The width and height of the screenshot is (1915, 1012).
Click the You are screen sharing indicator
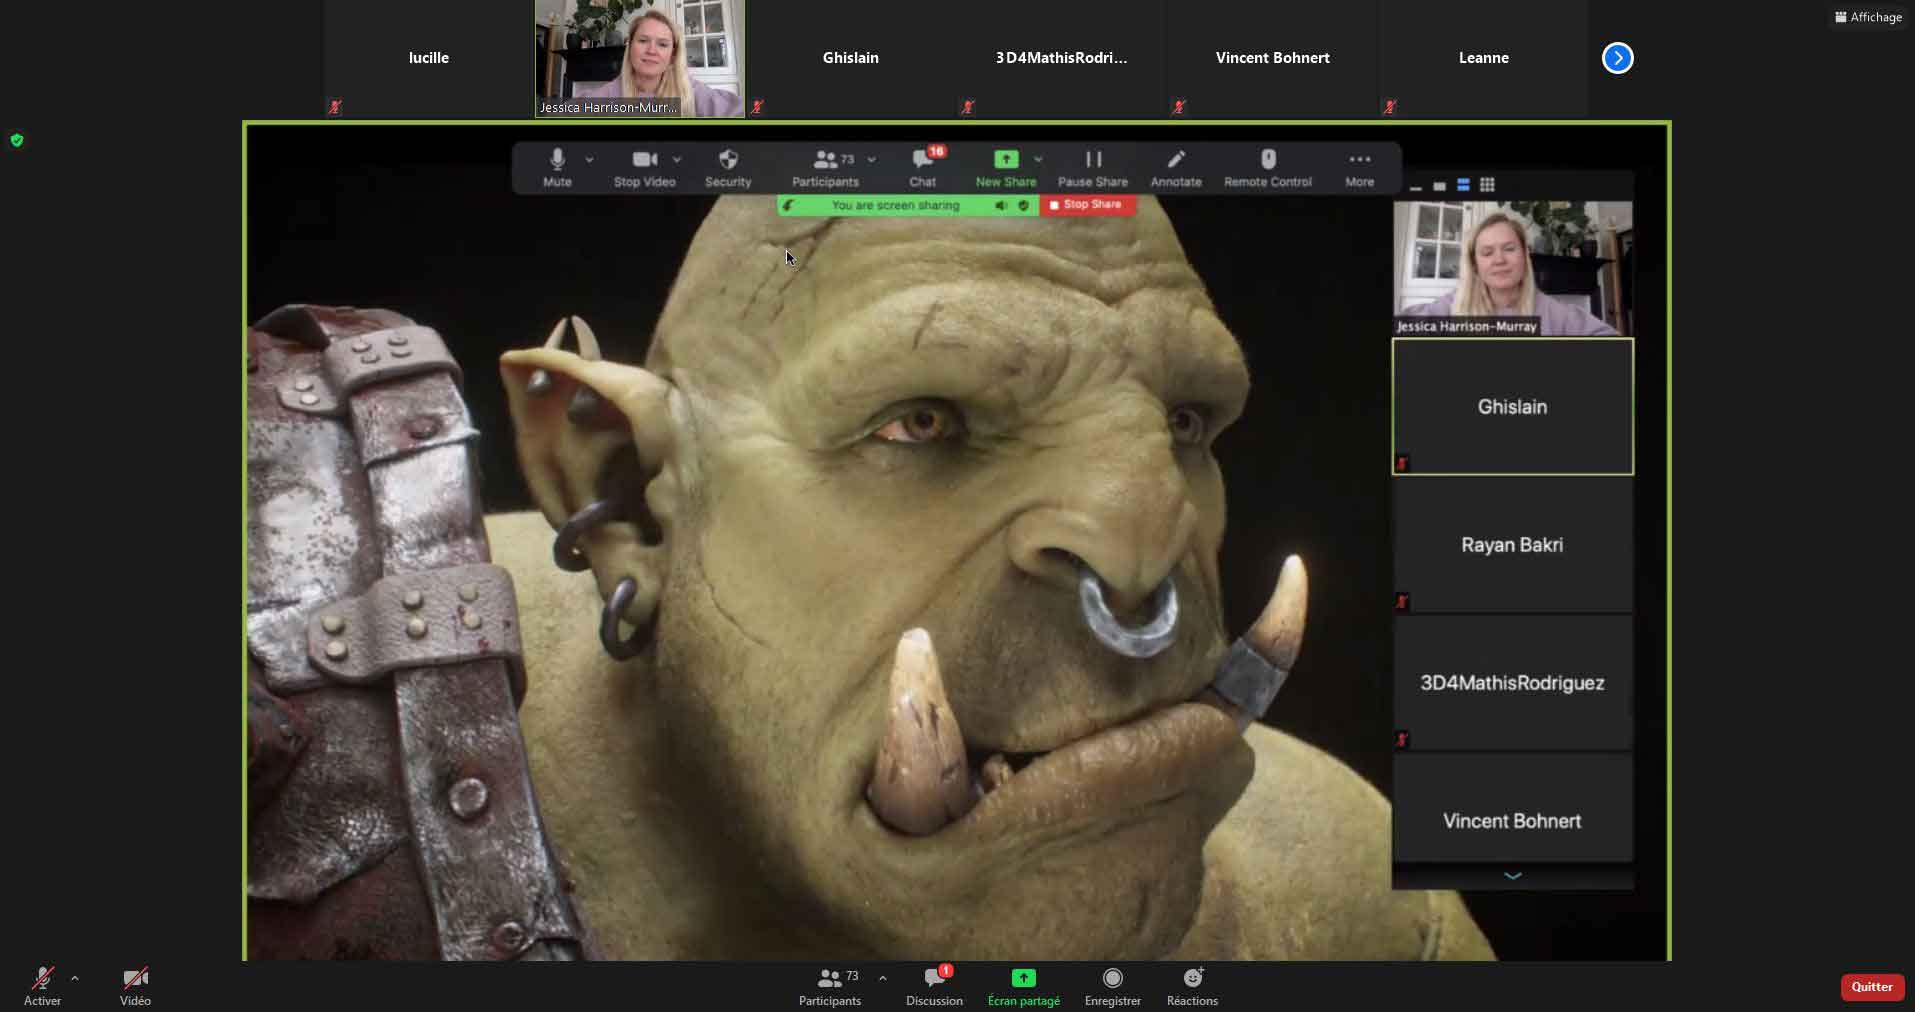(895, 205)
